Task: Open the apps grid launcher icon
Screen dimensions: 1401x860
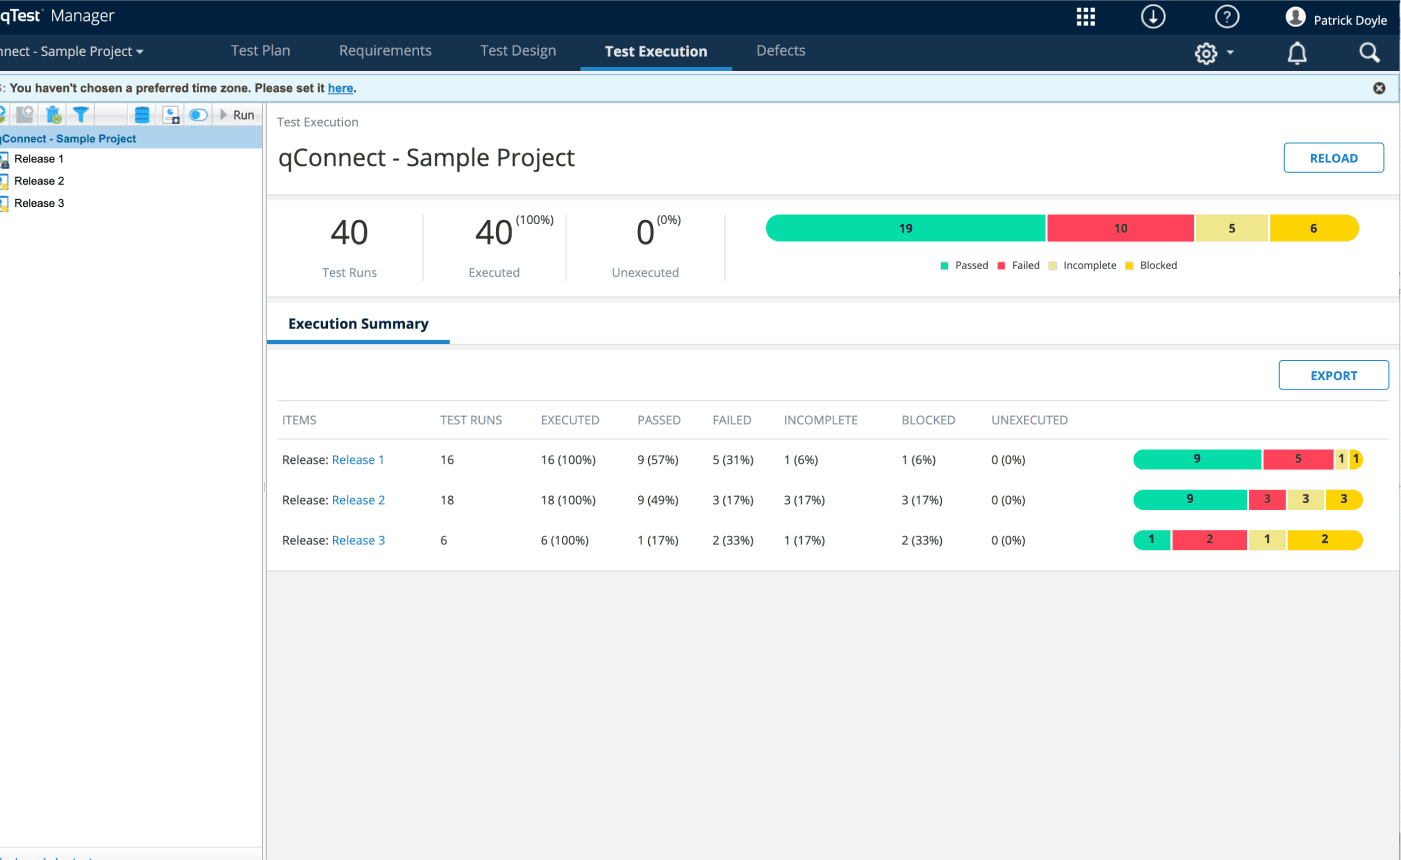Action: pyautogui.click(x=1086, y=17)
